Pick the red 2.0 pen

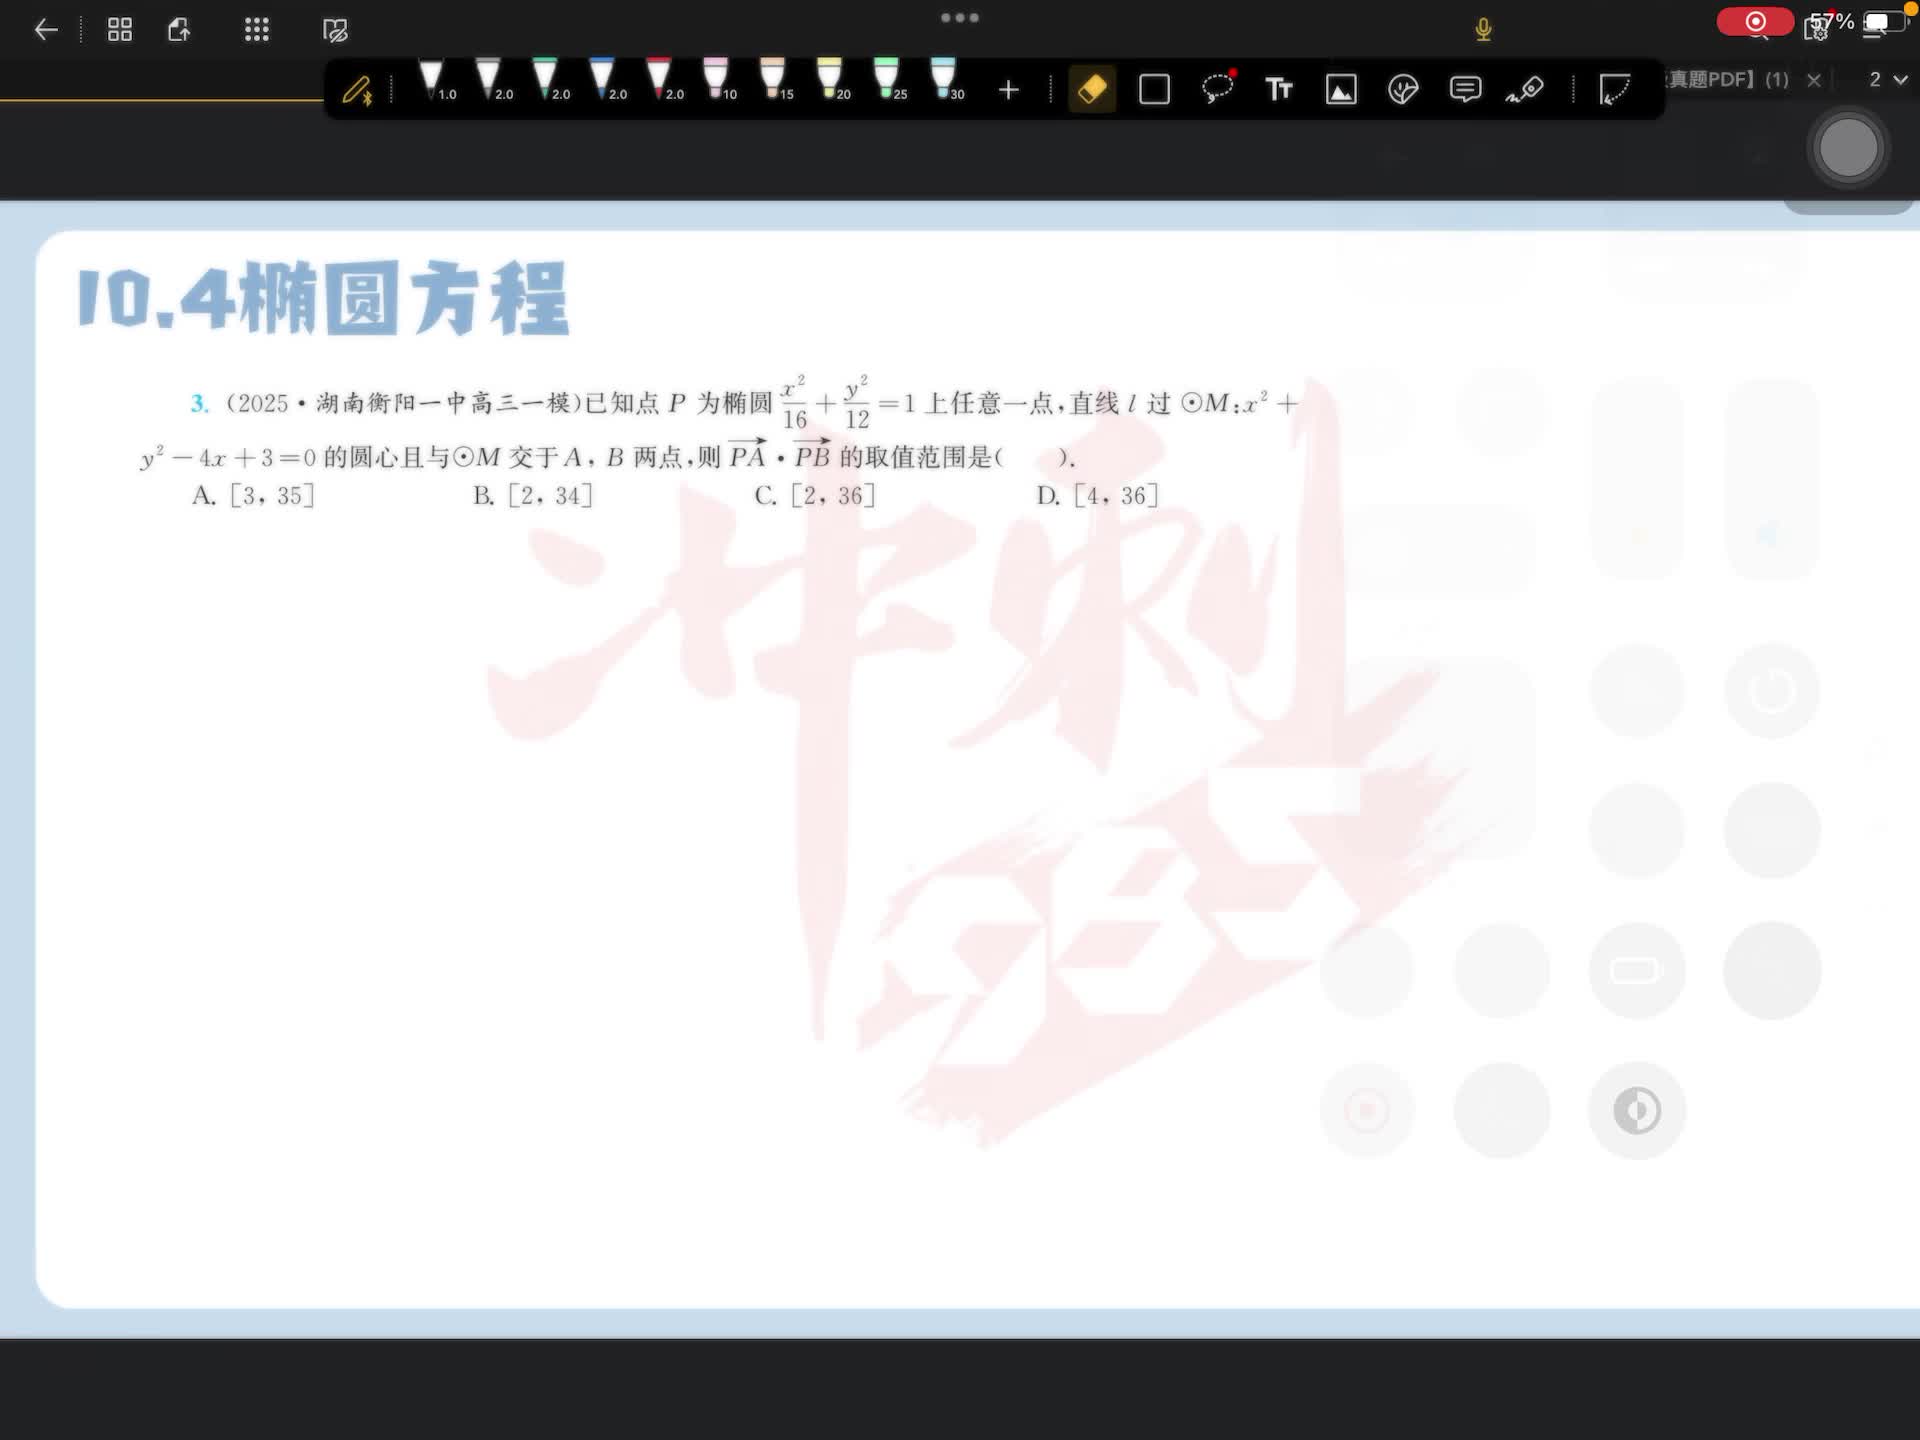(x=659, y=80)
